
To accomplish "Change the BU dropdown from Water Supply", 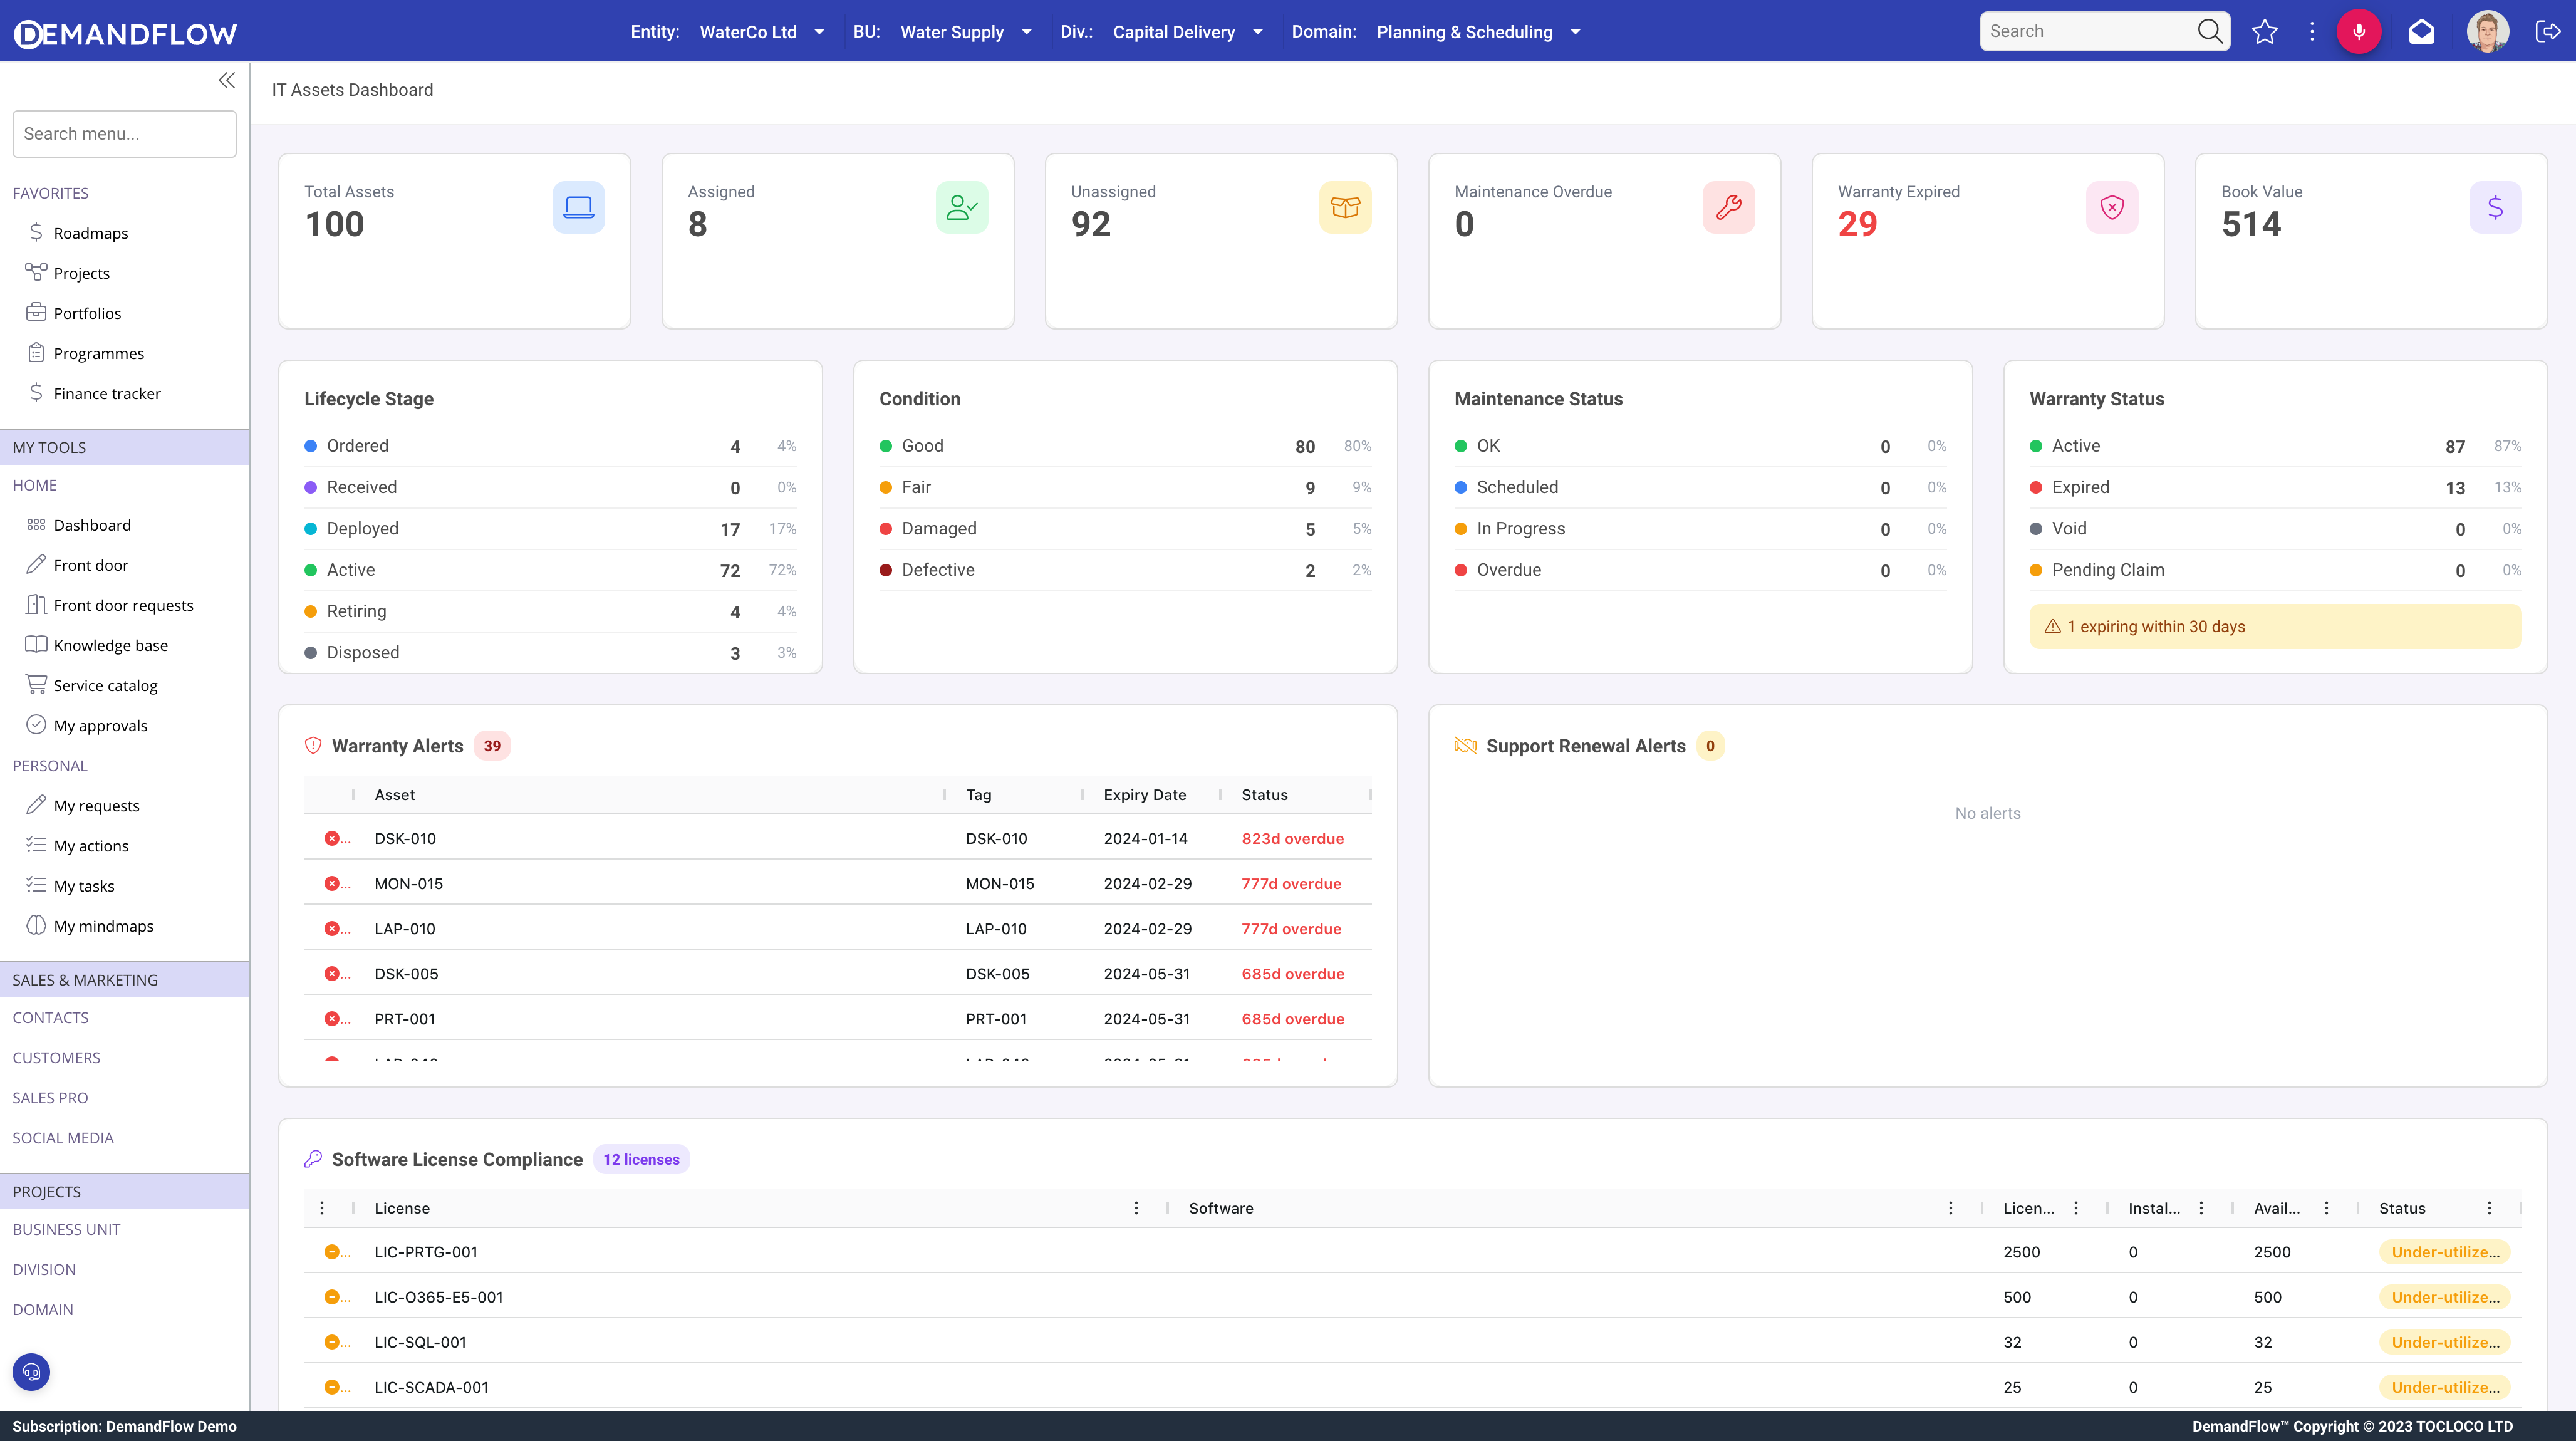I will click(x=1026, y=31).
